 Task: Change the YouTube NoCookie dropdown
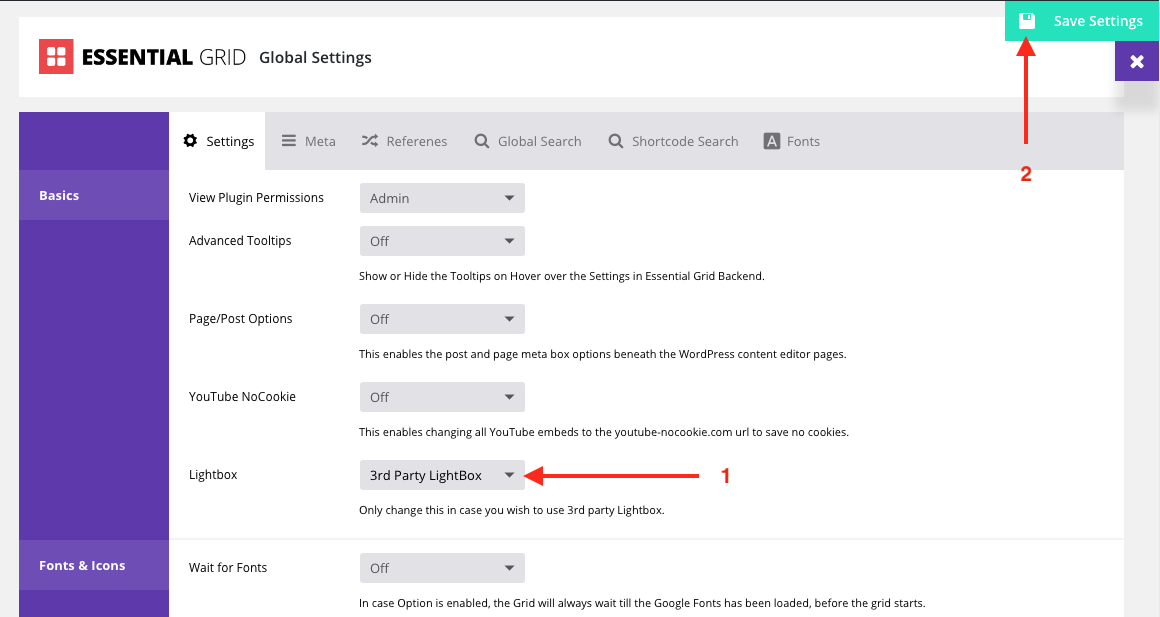442,397
